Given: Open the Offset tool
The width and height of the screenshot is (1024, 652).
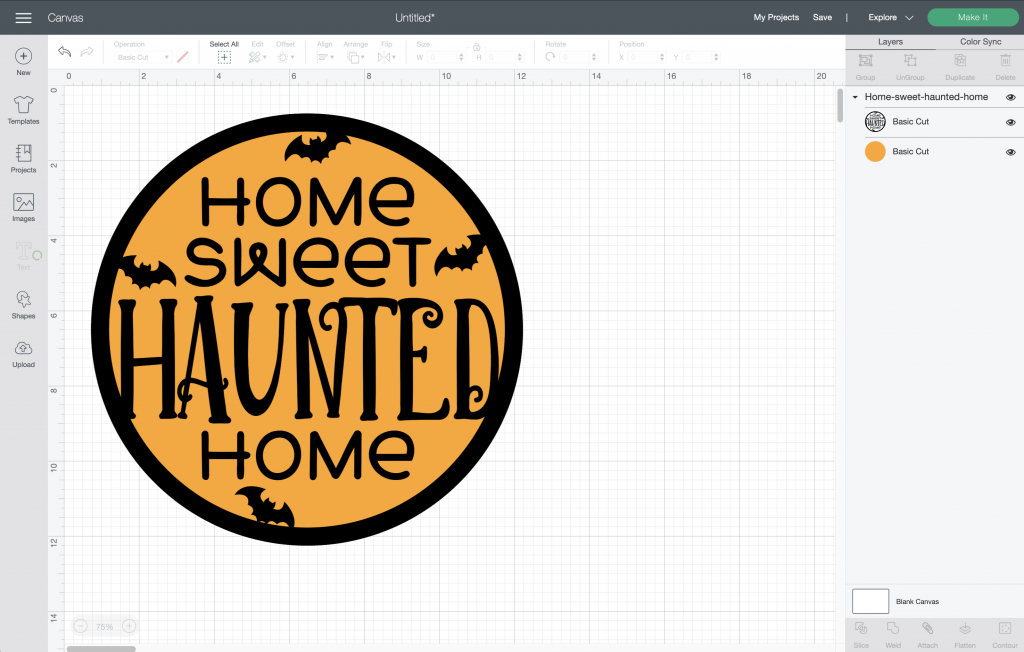Looking at the screenshot, I should [x=285, y=57].
